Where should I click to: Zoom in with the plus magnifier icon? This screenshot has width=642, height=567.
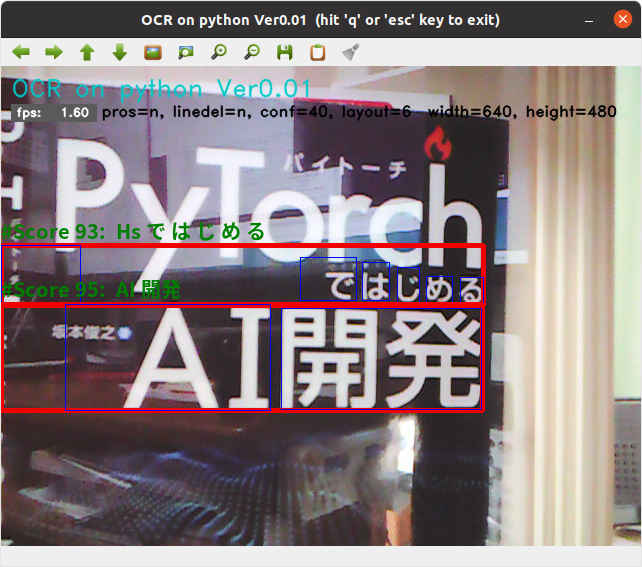pos(219,52)
